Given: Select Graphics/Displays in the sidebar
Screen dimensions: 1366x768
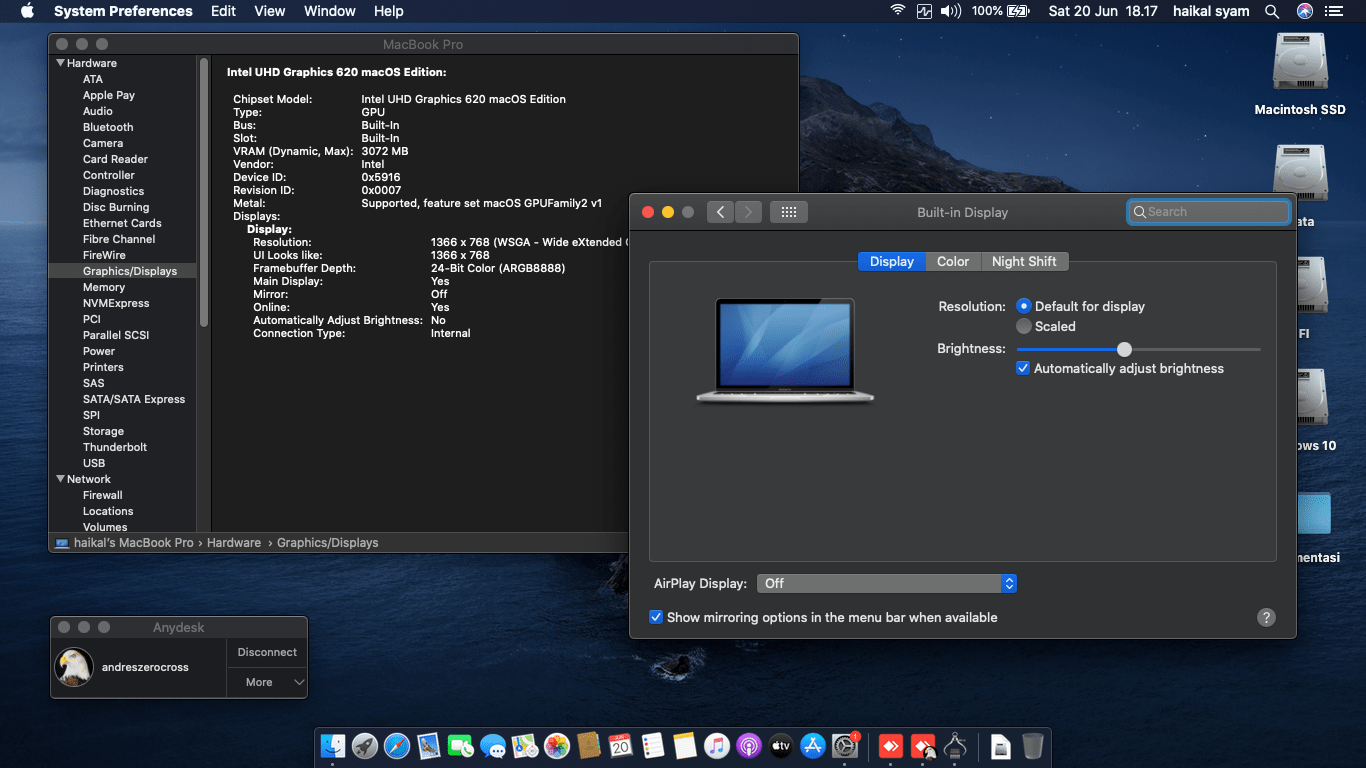Looking at the screenshot, I should click(130, 271).
